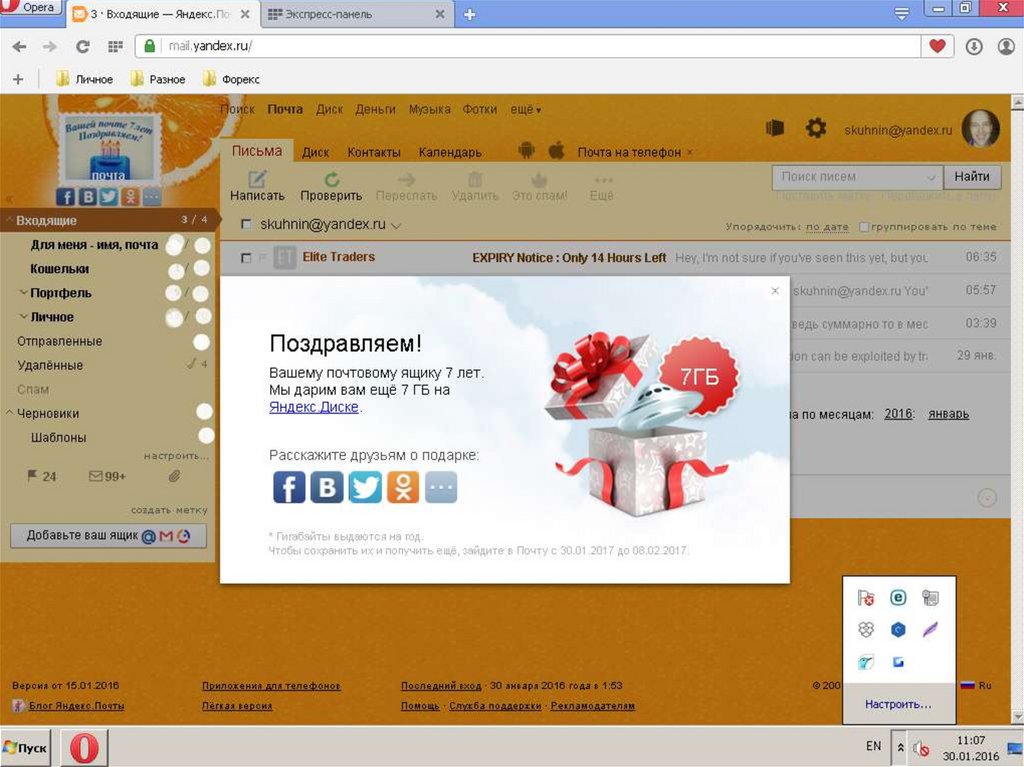Collapse the Черновики folder
The width and height of the screenshot is (1024, 767).
(9, 413)
